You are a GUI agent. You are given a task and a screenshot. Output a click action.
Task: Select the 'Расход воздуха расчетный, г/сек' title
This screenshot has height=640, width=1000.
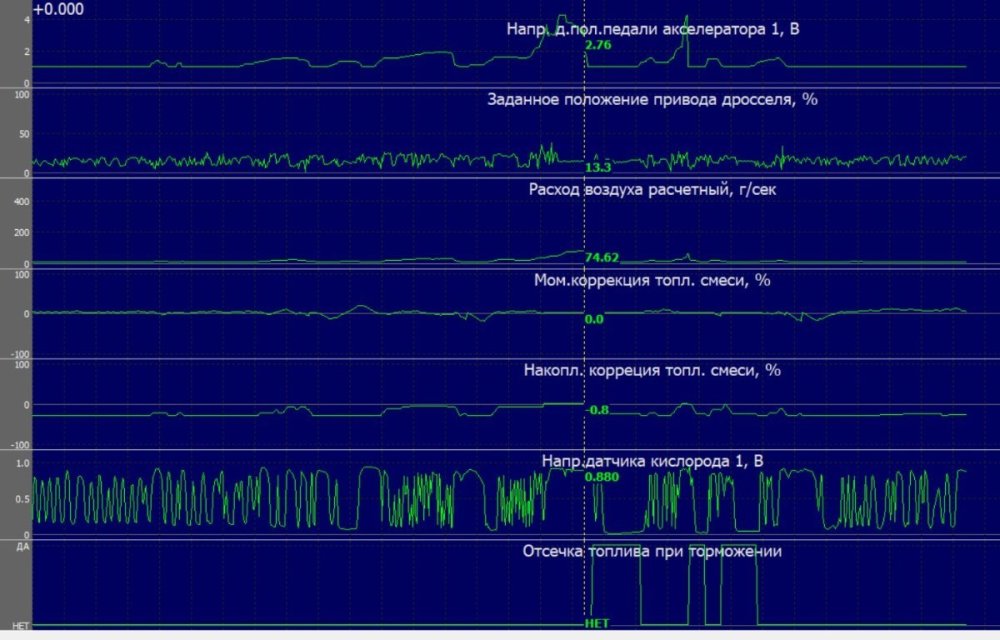[x=652, y=189]
